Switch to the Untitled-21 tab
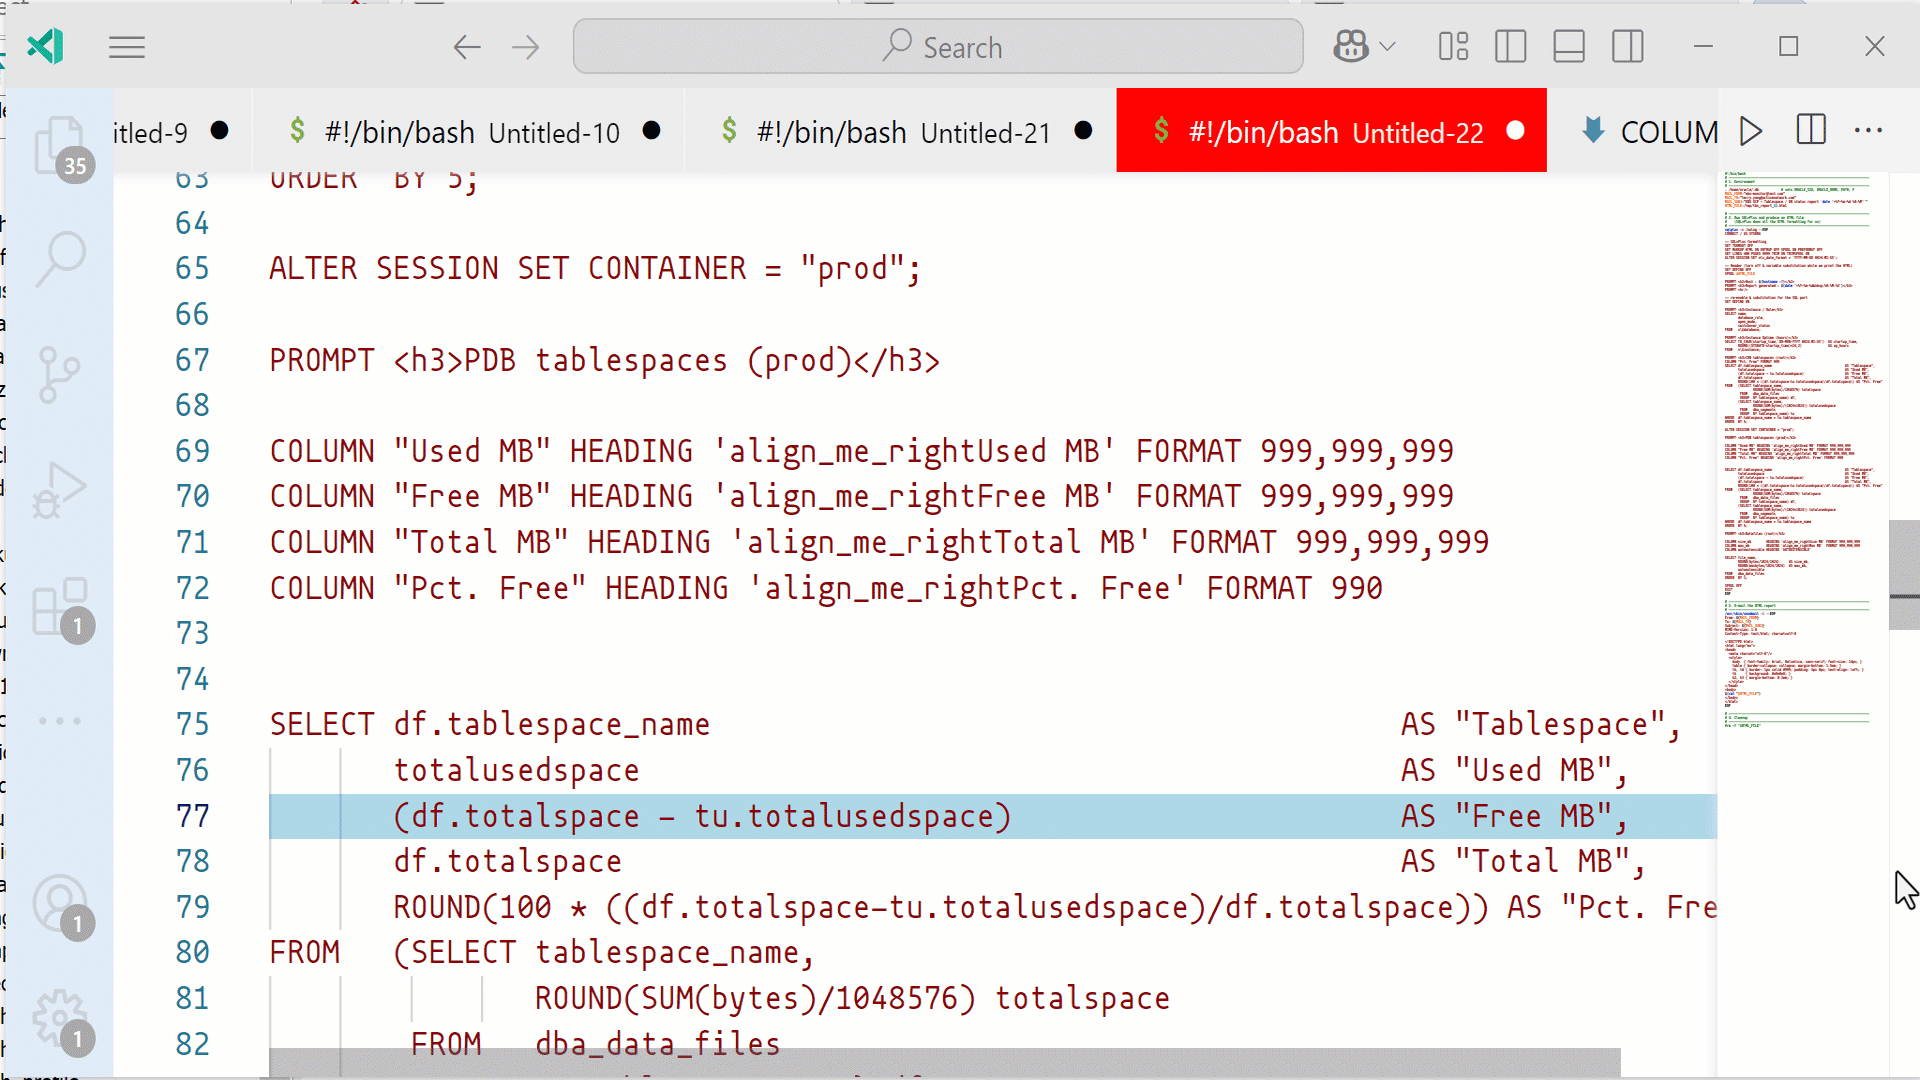This screenshot has width=1920, height=1080. point(902,131)
